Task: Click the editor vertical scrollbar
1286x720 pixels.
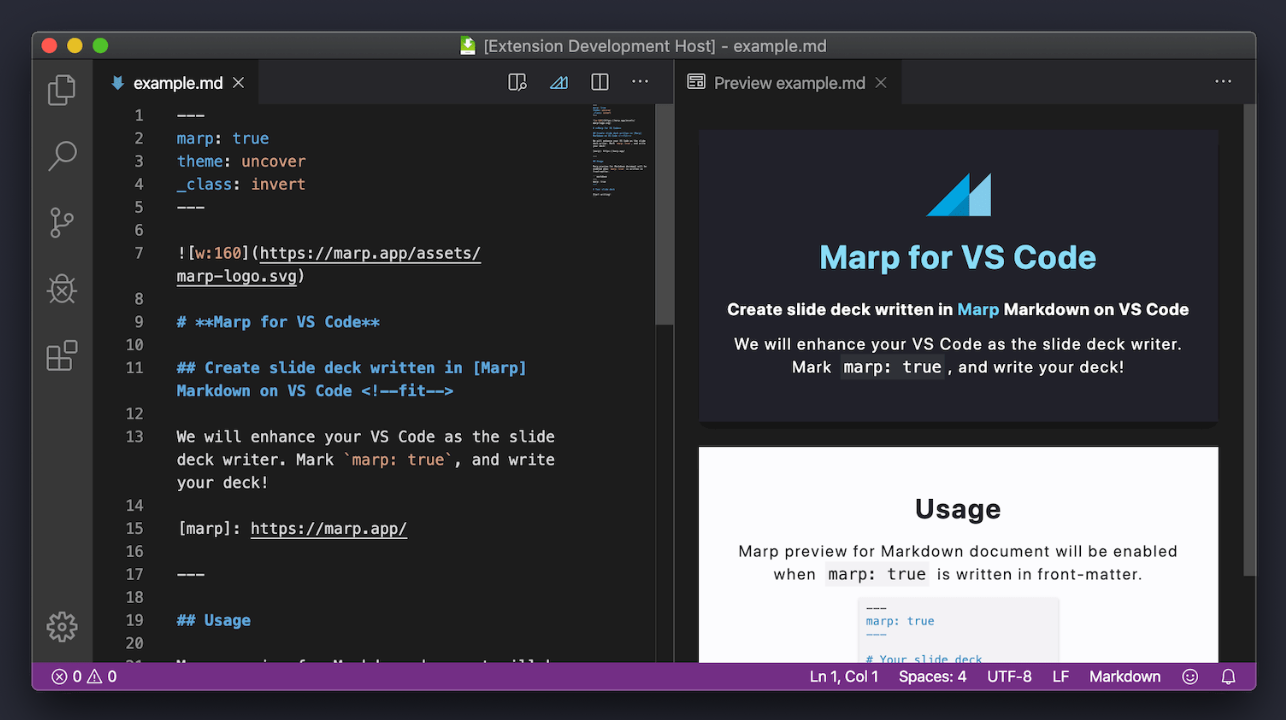Action: [x=664, y=214]
